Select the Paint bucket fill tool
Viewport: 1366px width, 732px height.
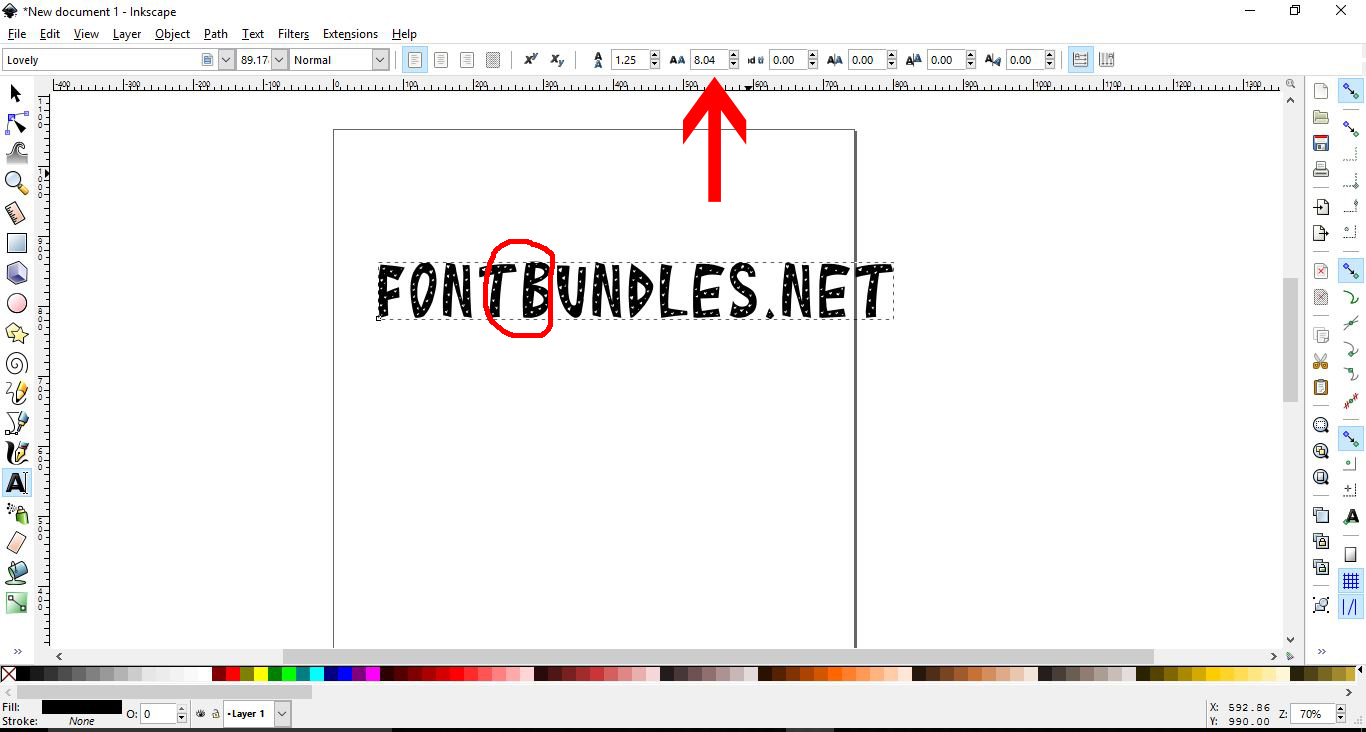click(x=16, y=573)
